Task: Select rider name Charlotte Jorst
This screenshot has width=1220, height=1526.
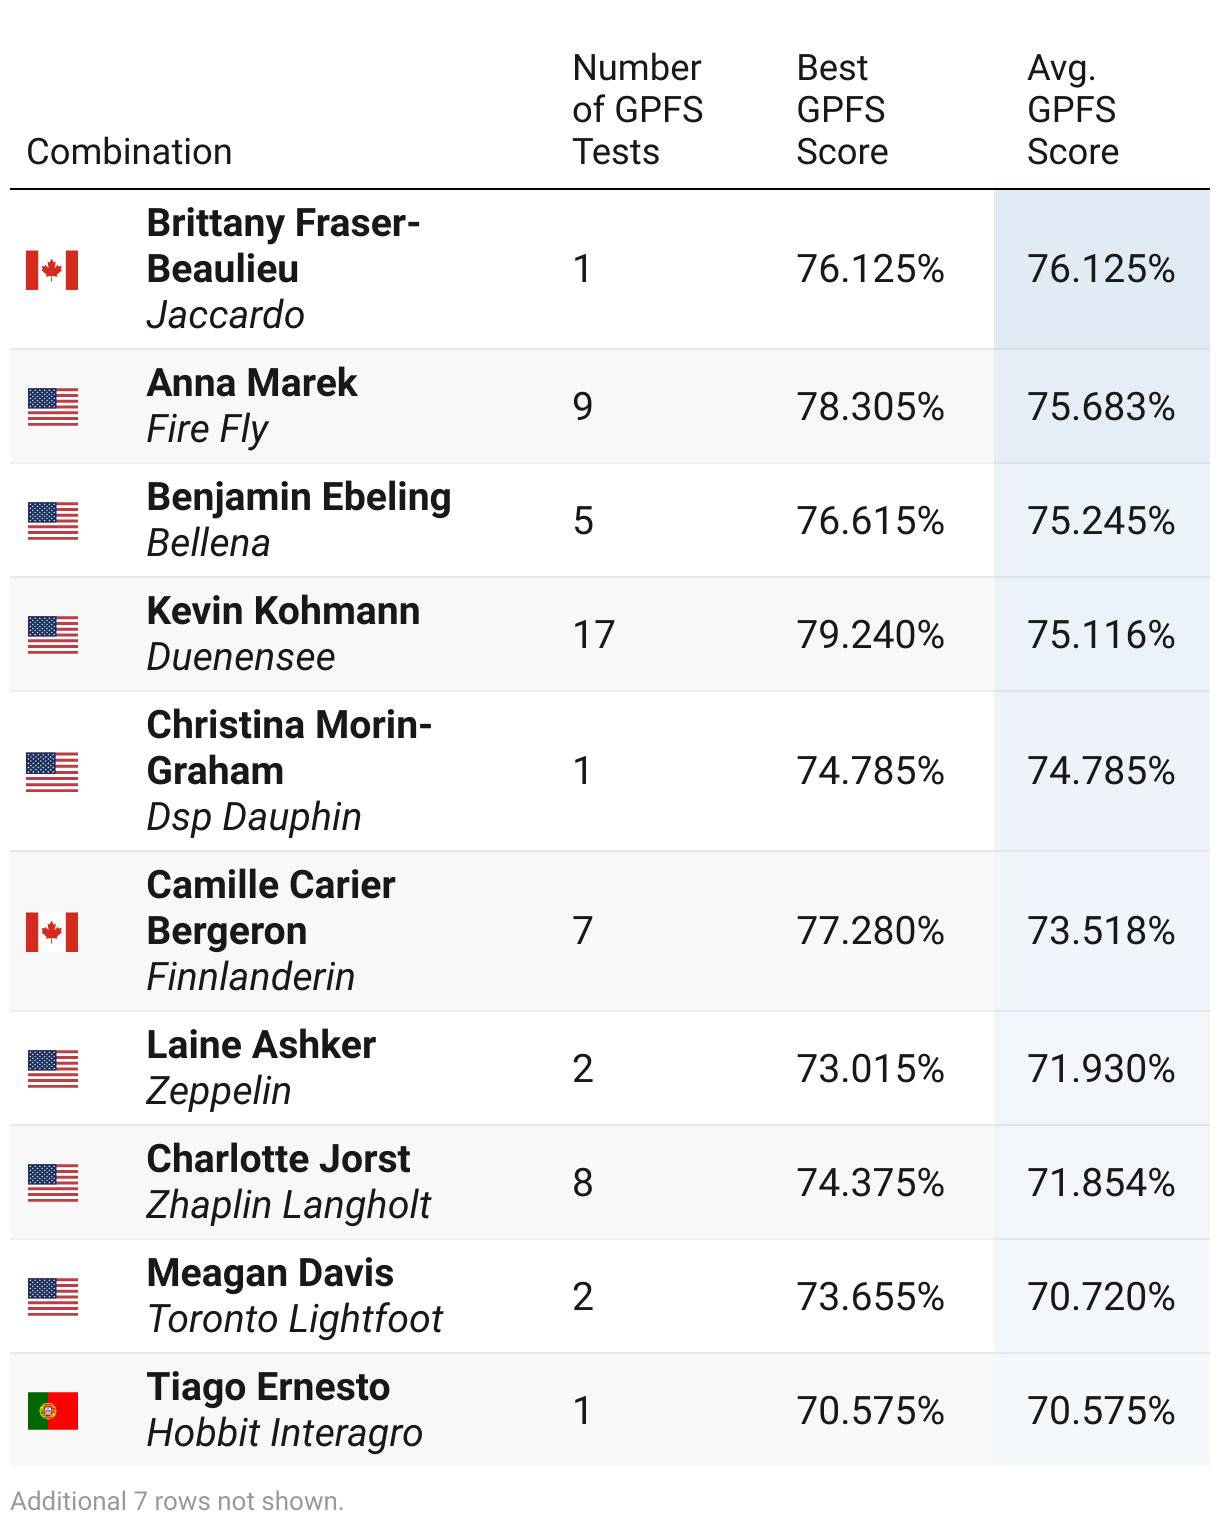Action: coord(278,1159)
